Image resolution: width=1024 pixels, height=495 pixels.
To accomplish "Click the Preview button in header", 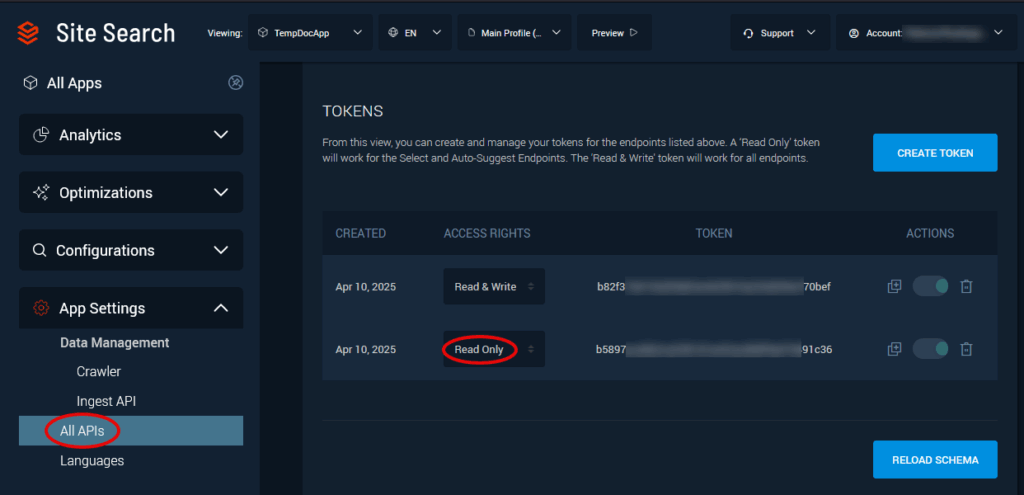I will pyautogui.click(x=614, y=33).
